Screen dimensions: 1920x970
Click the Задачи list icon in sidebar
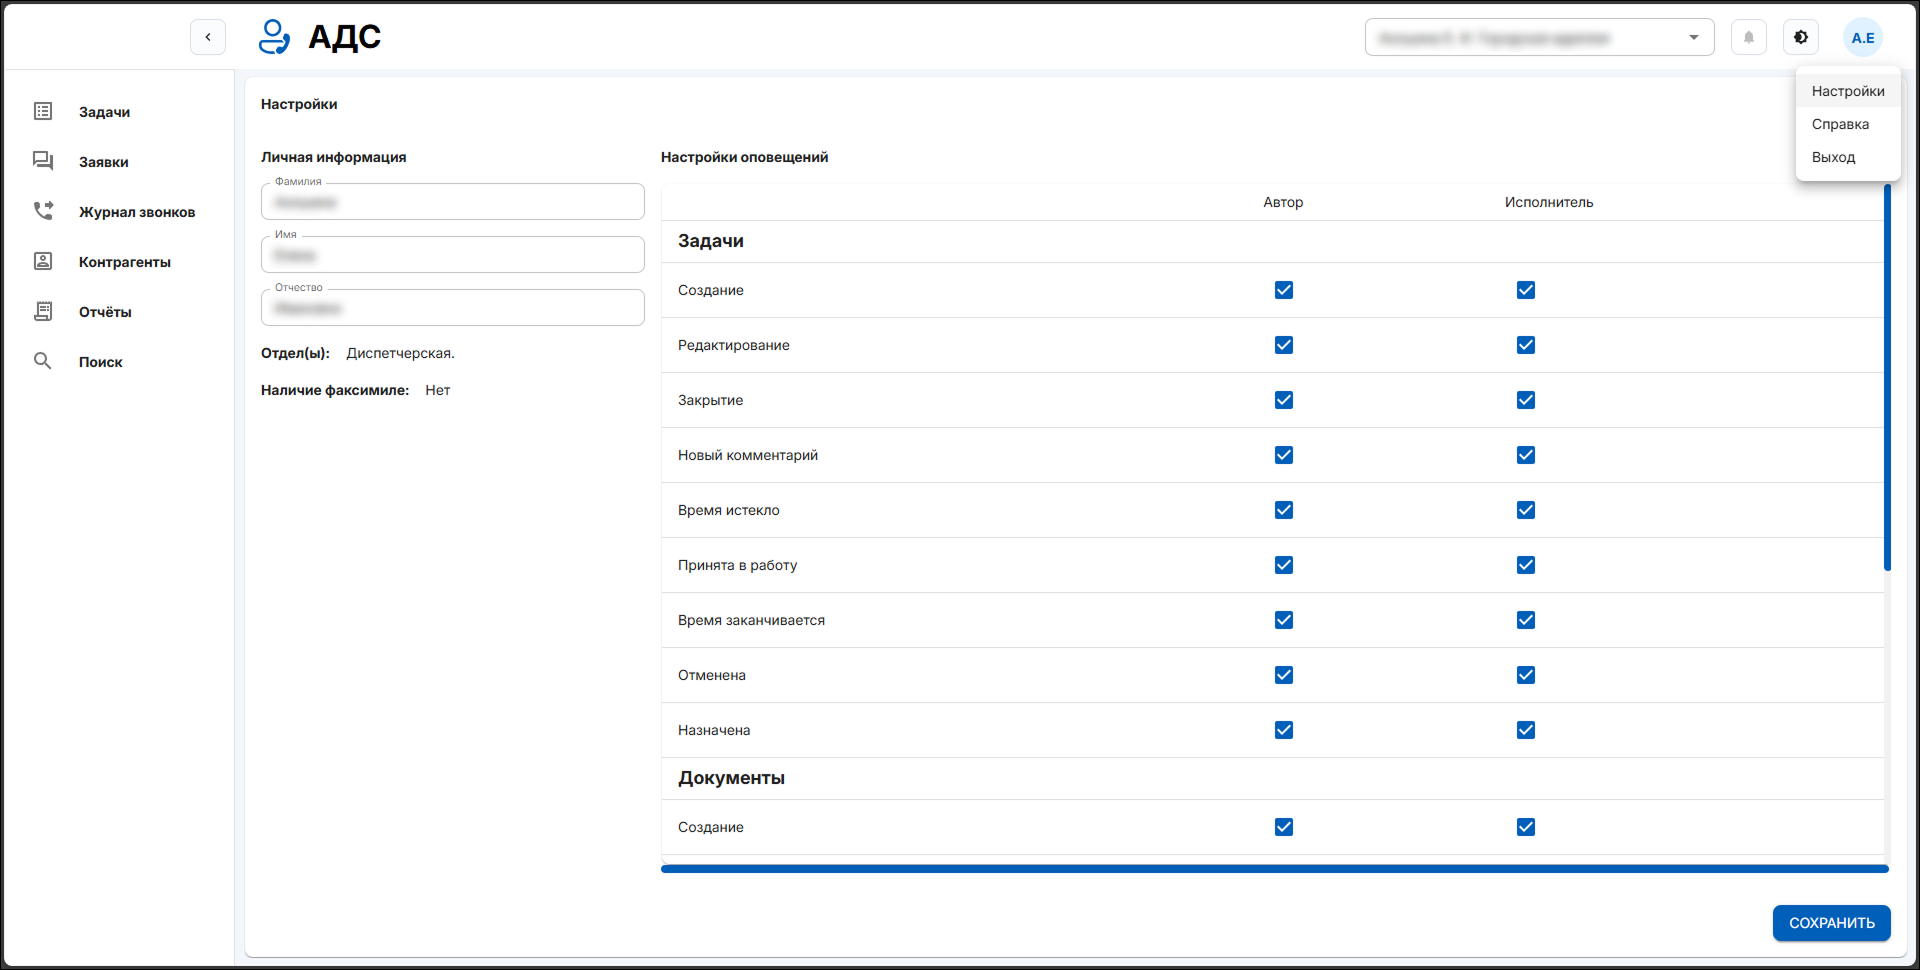pos(43,111)
